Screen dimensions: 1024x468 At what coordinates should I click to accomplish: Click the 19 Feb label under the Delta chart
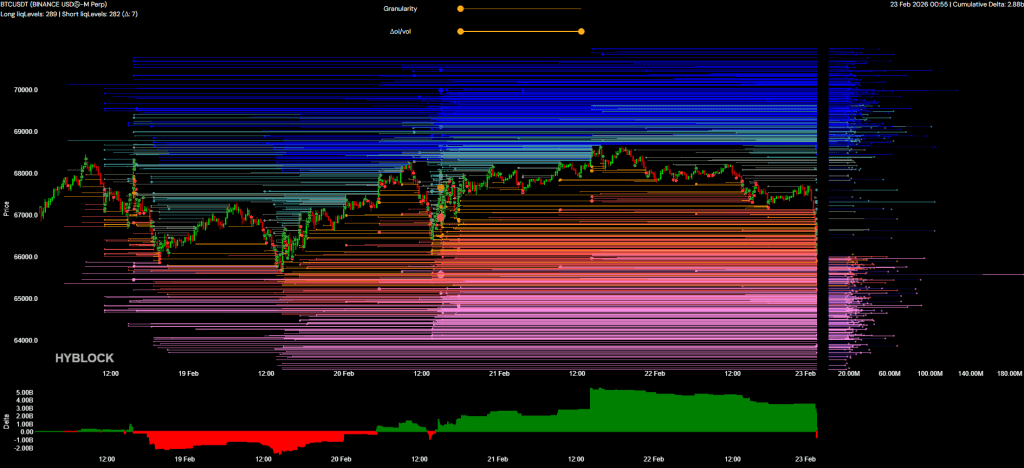[x=185, y=459]
